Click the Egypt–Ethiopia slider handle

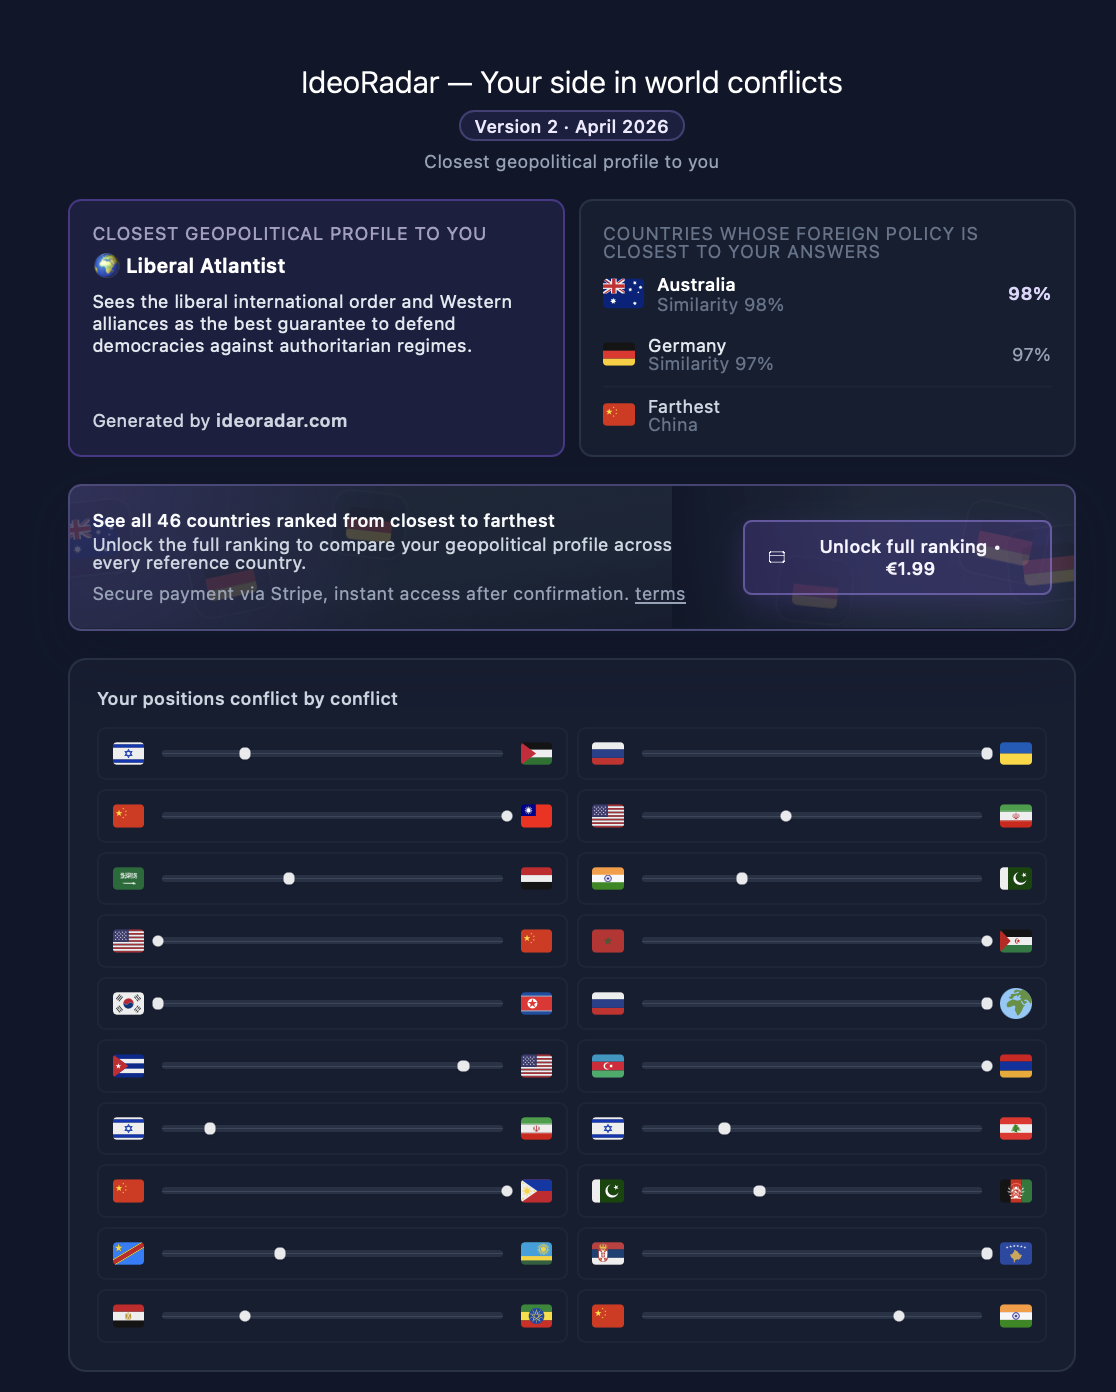[245, 1316]
